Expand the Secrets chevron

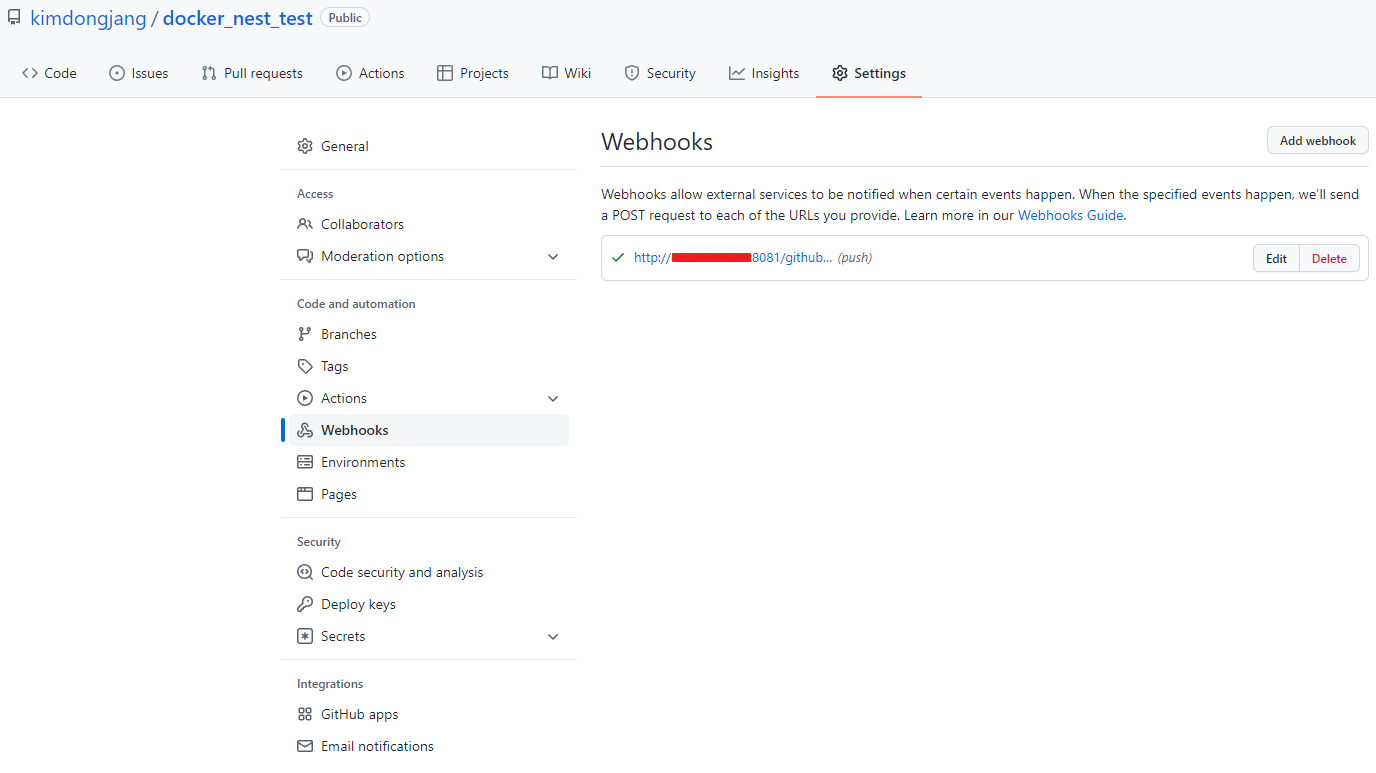tap(553, 637)
